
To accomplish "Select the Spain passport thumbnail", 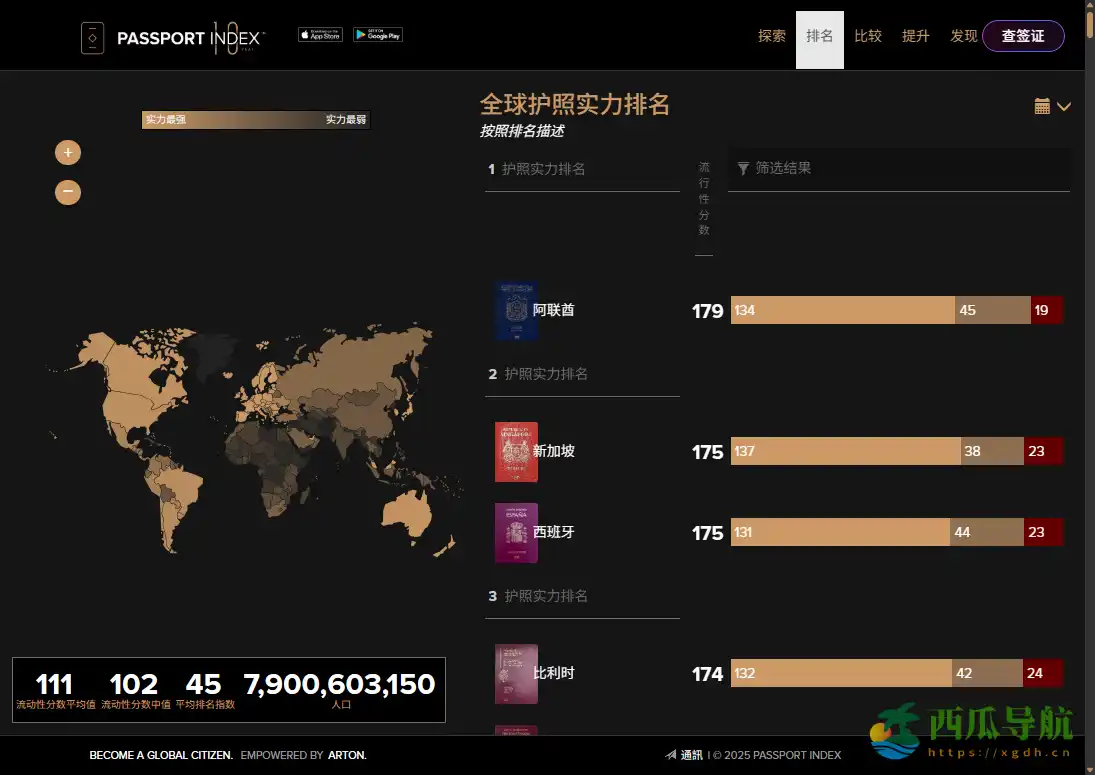I will (516, 533).
